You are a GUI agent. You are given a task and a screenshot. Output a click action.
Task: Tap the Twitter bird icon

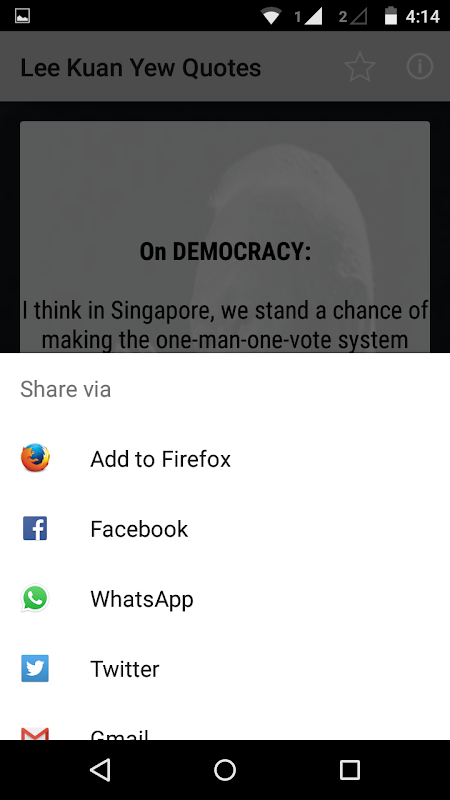click(35, 668)
